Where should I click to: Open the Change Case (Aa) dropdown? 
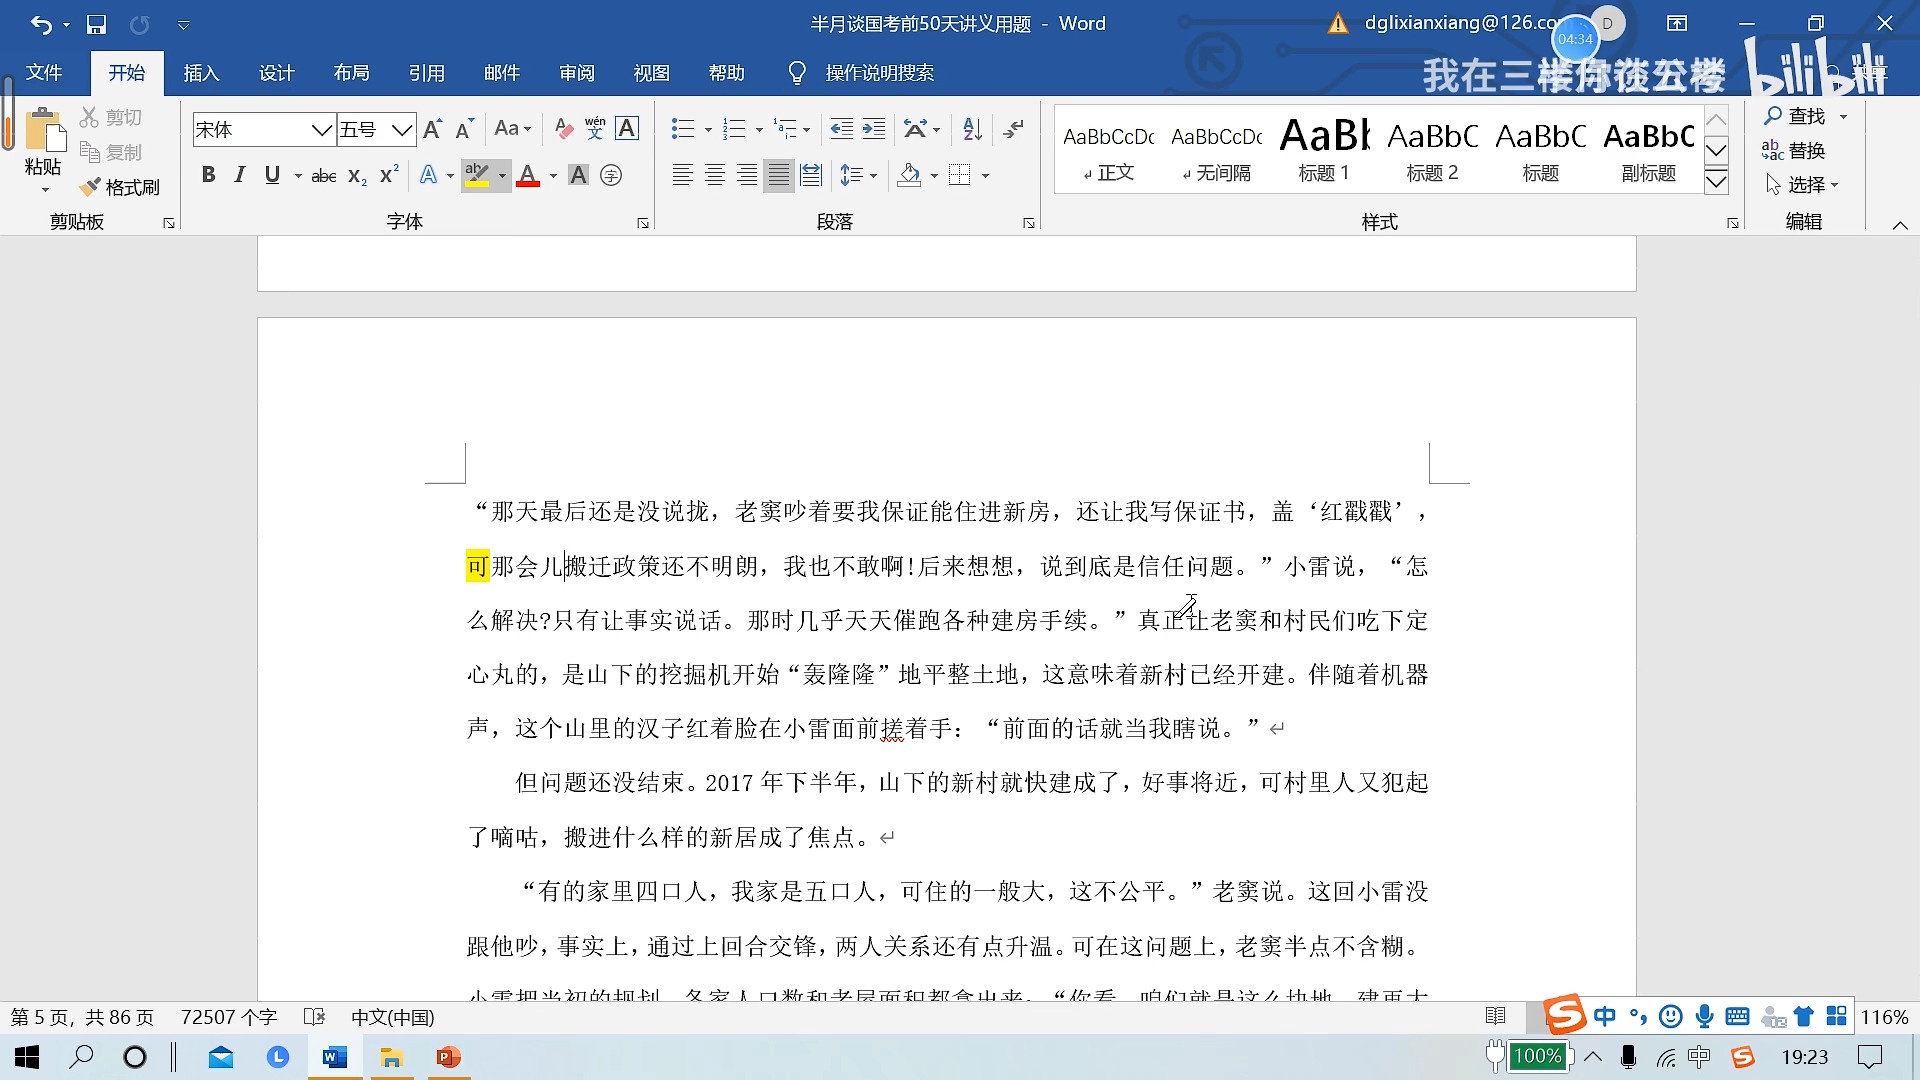513,129
